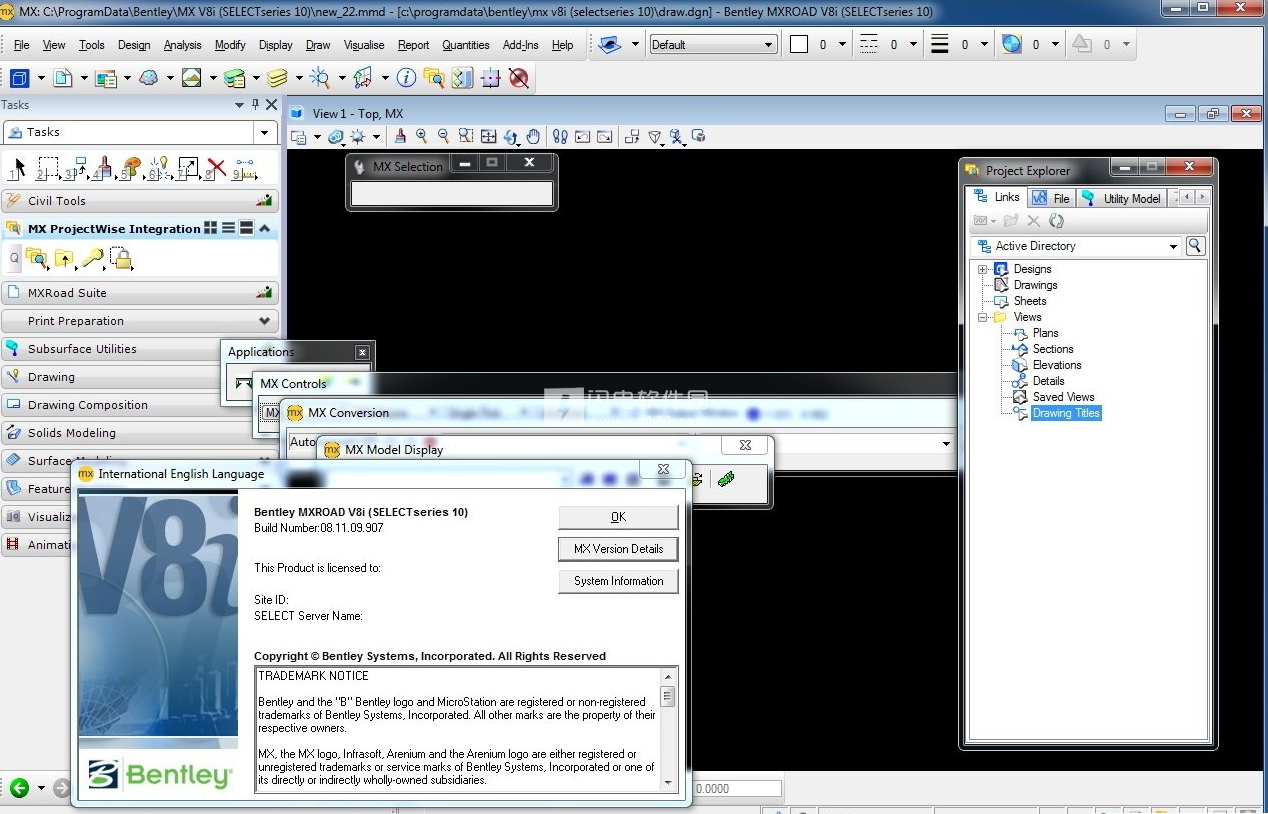Click the Walk footprints icon in View 1

point(560,136)
